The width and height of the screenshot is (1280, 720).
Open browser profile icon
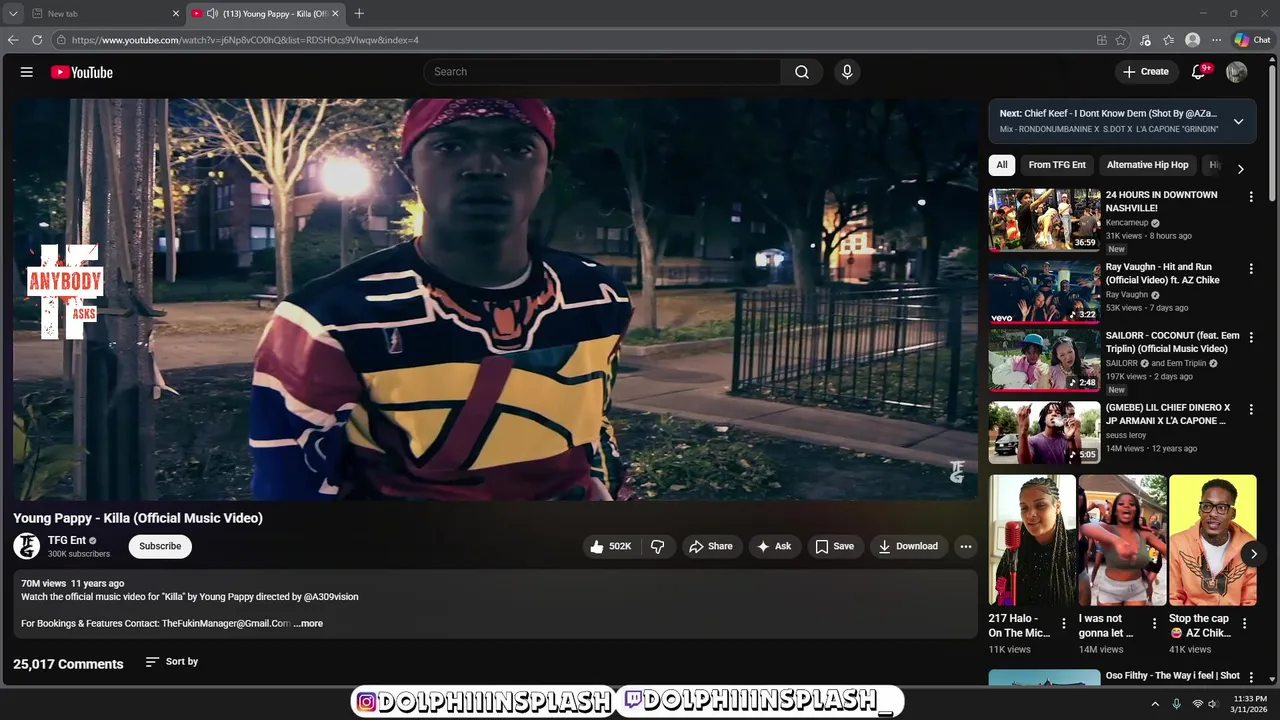1192,40
